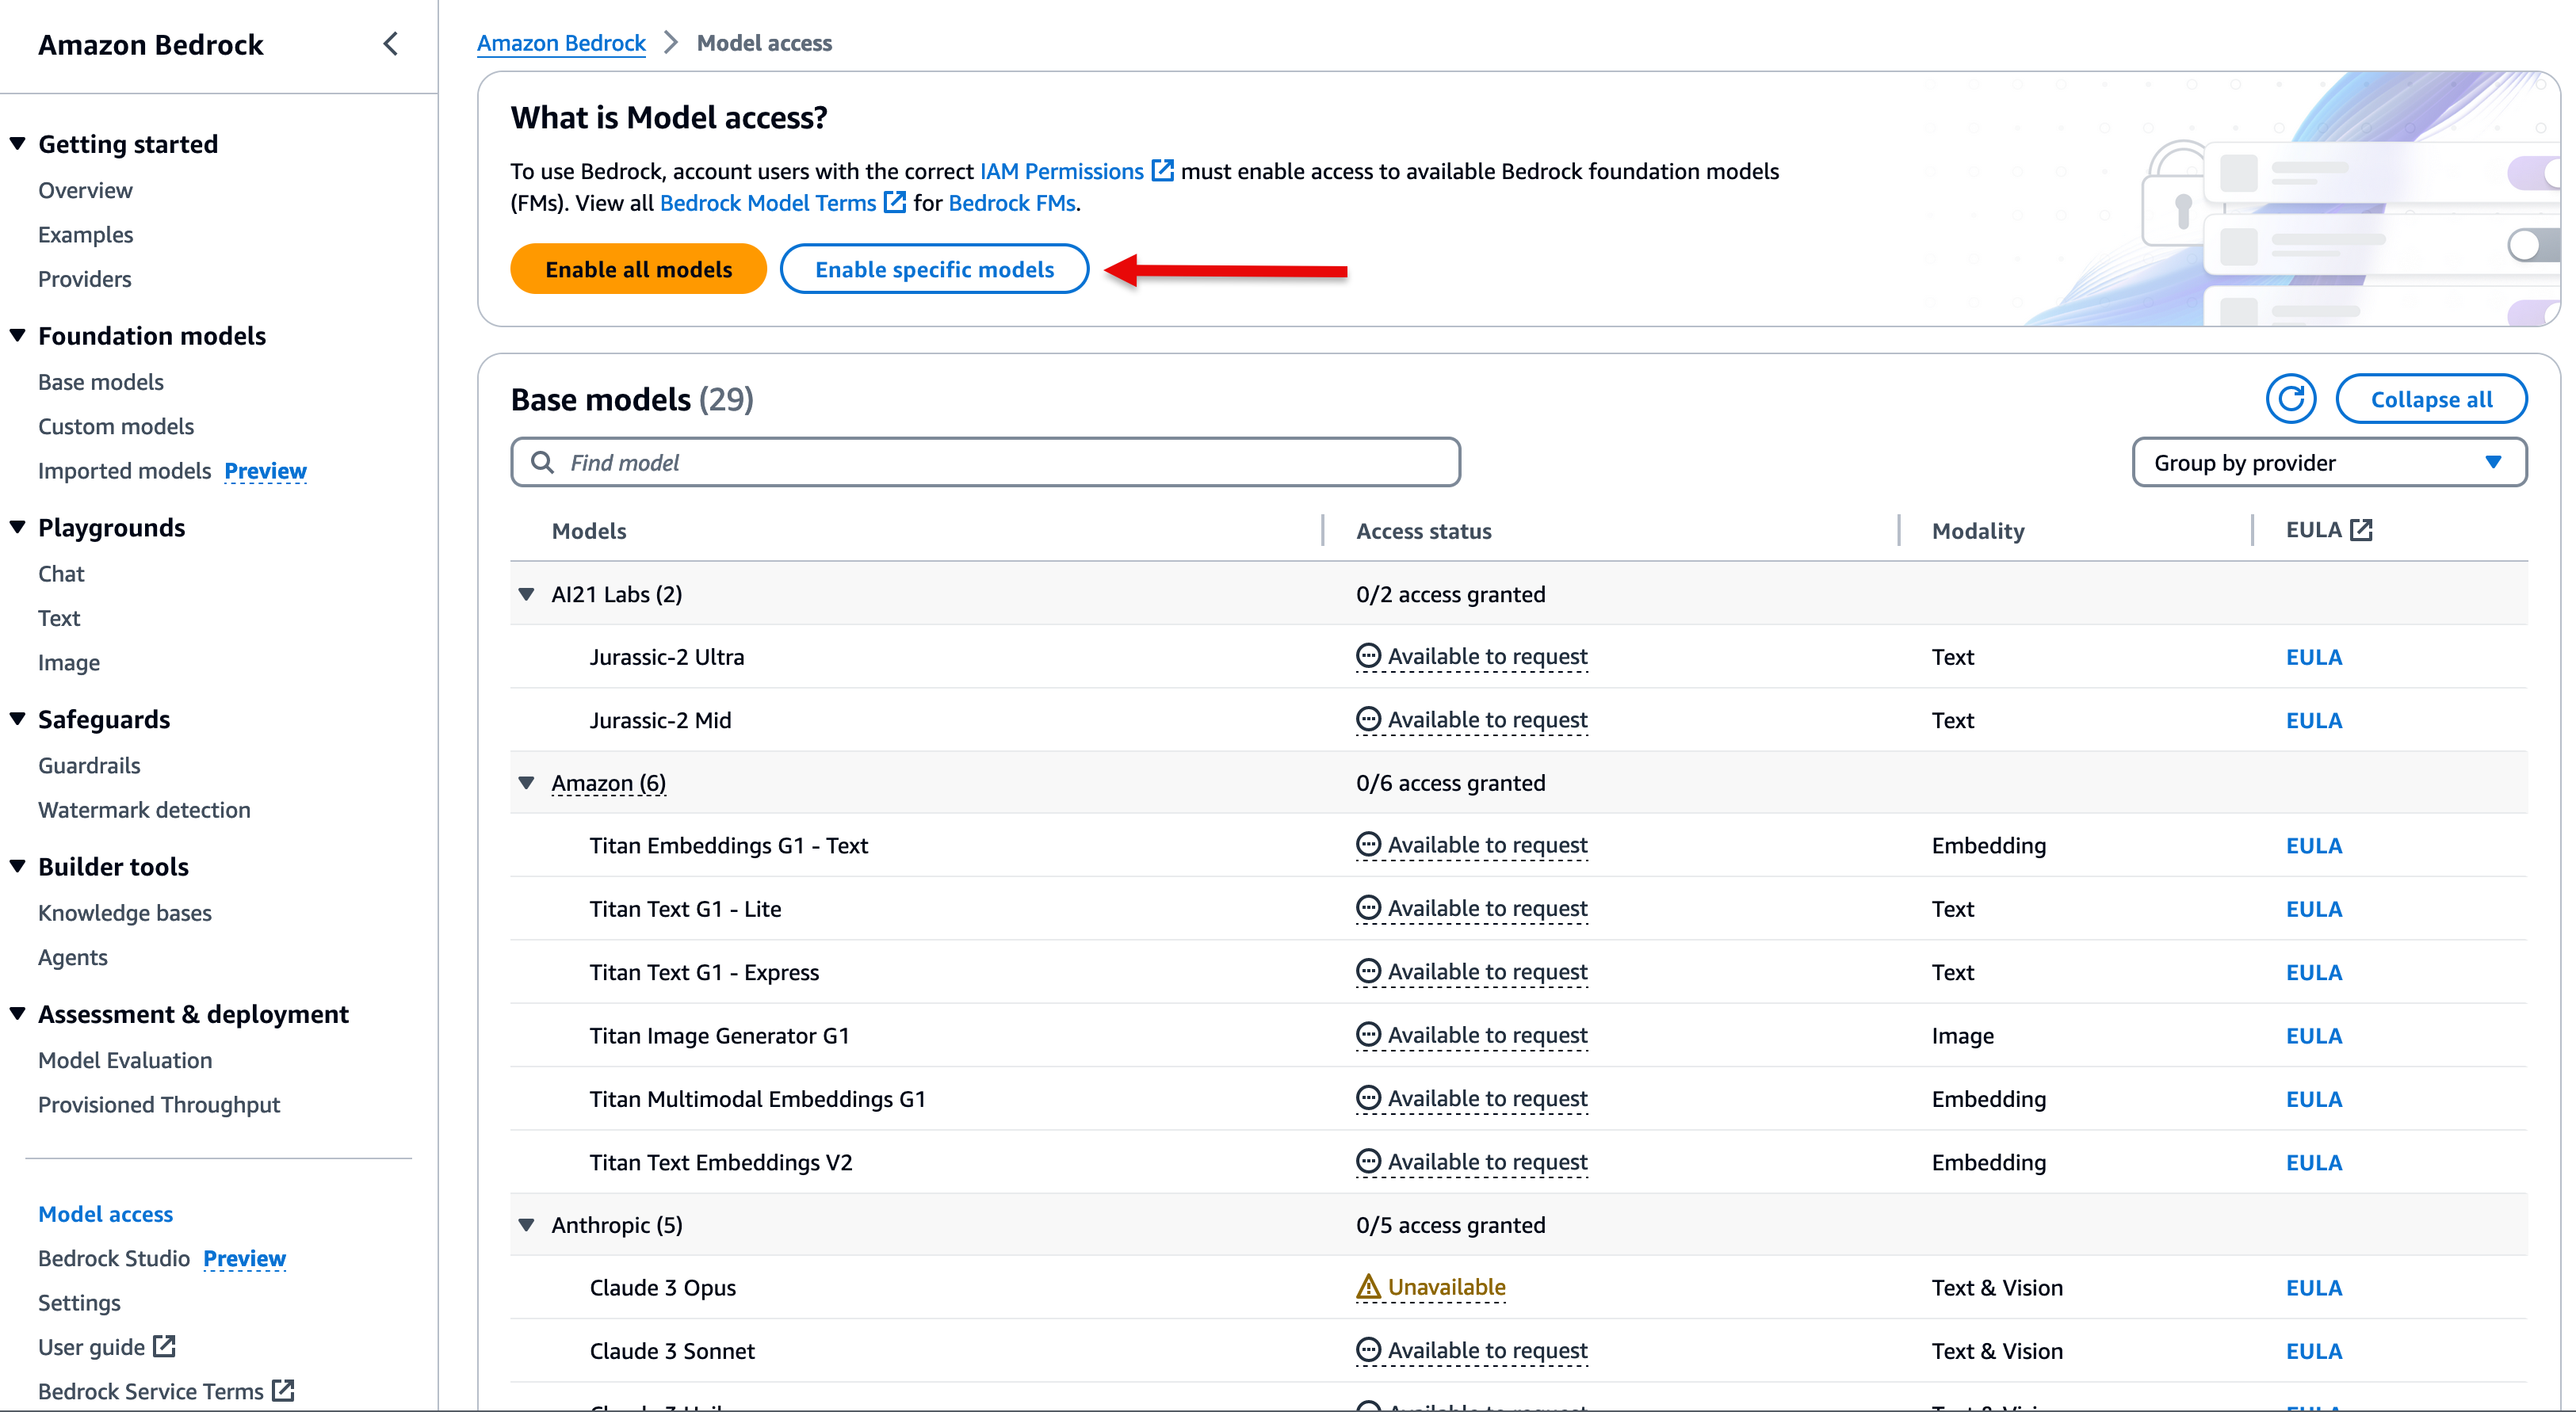Screen dimensions: 2576x1412
Task: Click the IAM Permissions external link icon
Action: (x=1162, y=171)
